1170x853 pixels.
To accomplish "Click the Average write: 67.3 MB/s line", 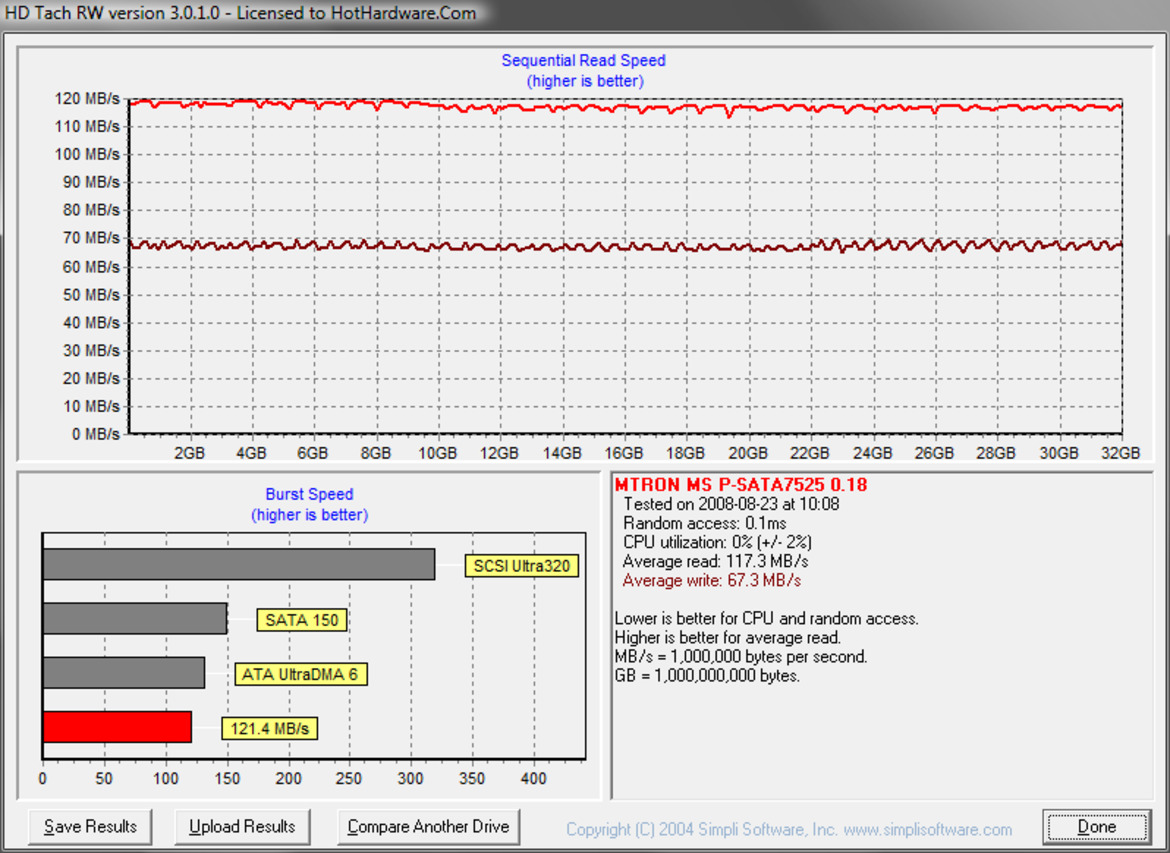I will (712, 581).
